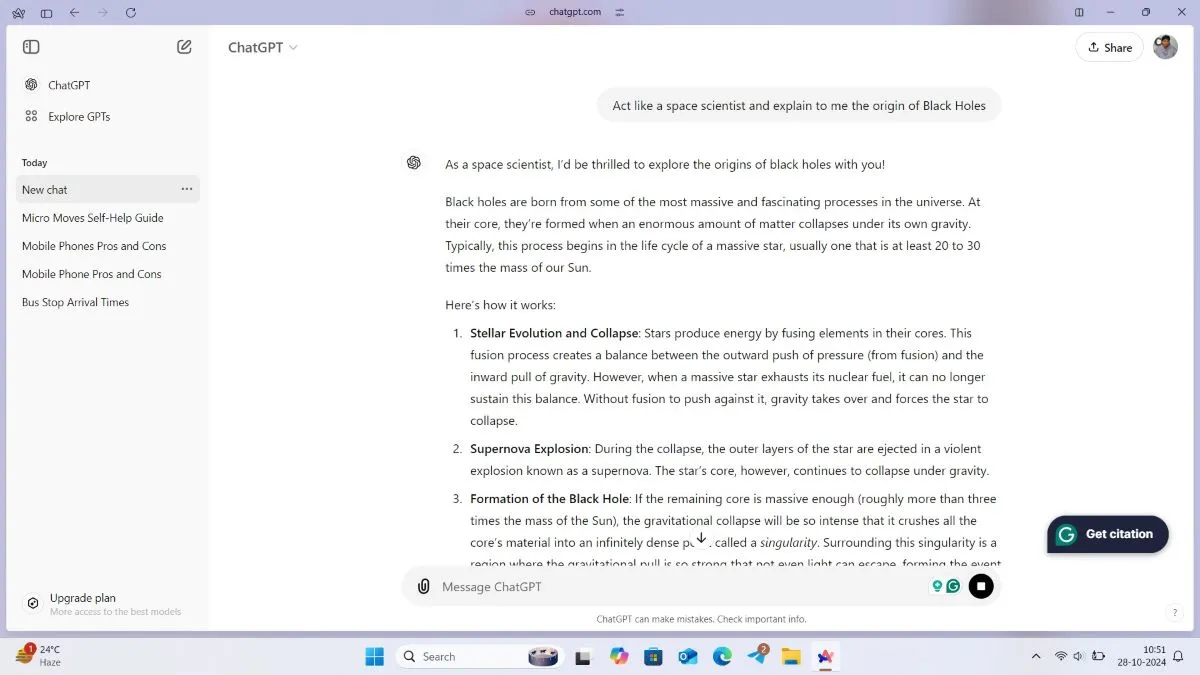Open the notifications bell

point(1178,656)
